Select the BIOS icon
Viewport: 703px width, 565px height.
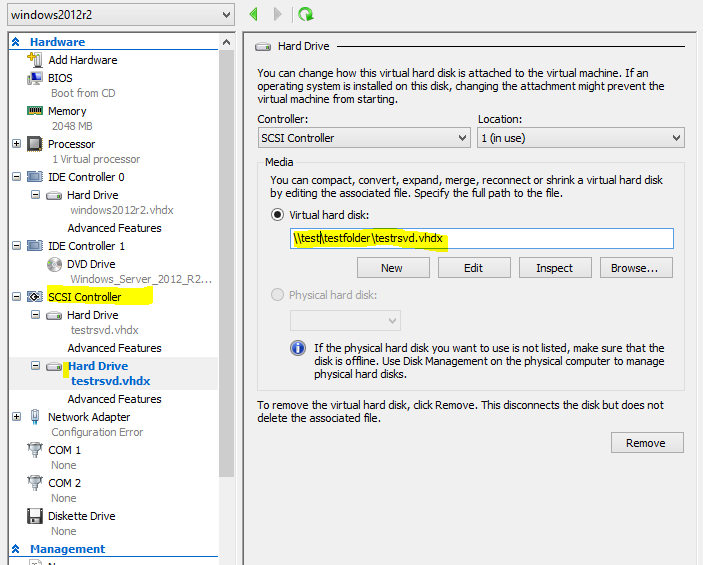[x=35, y=78]
